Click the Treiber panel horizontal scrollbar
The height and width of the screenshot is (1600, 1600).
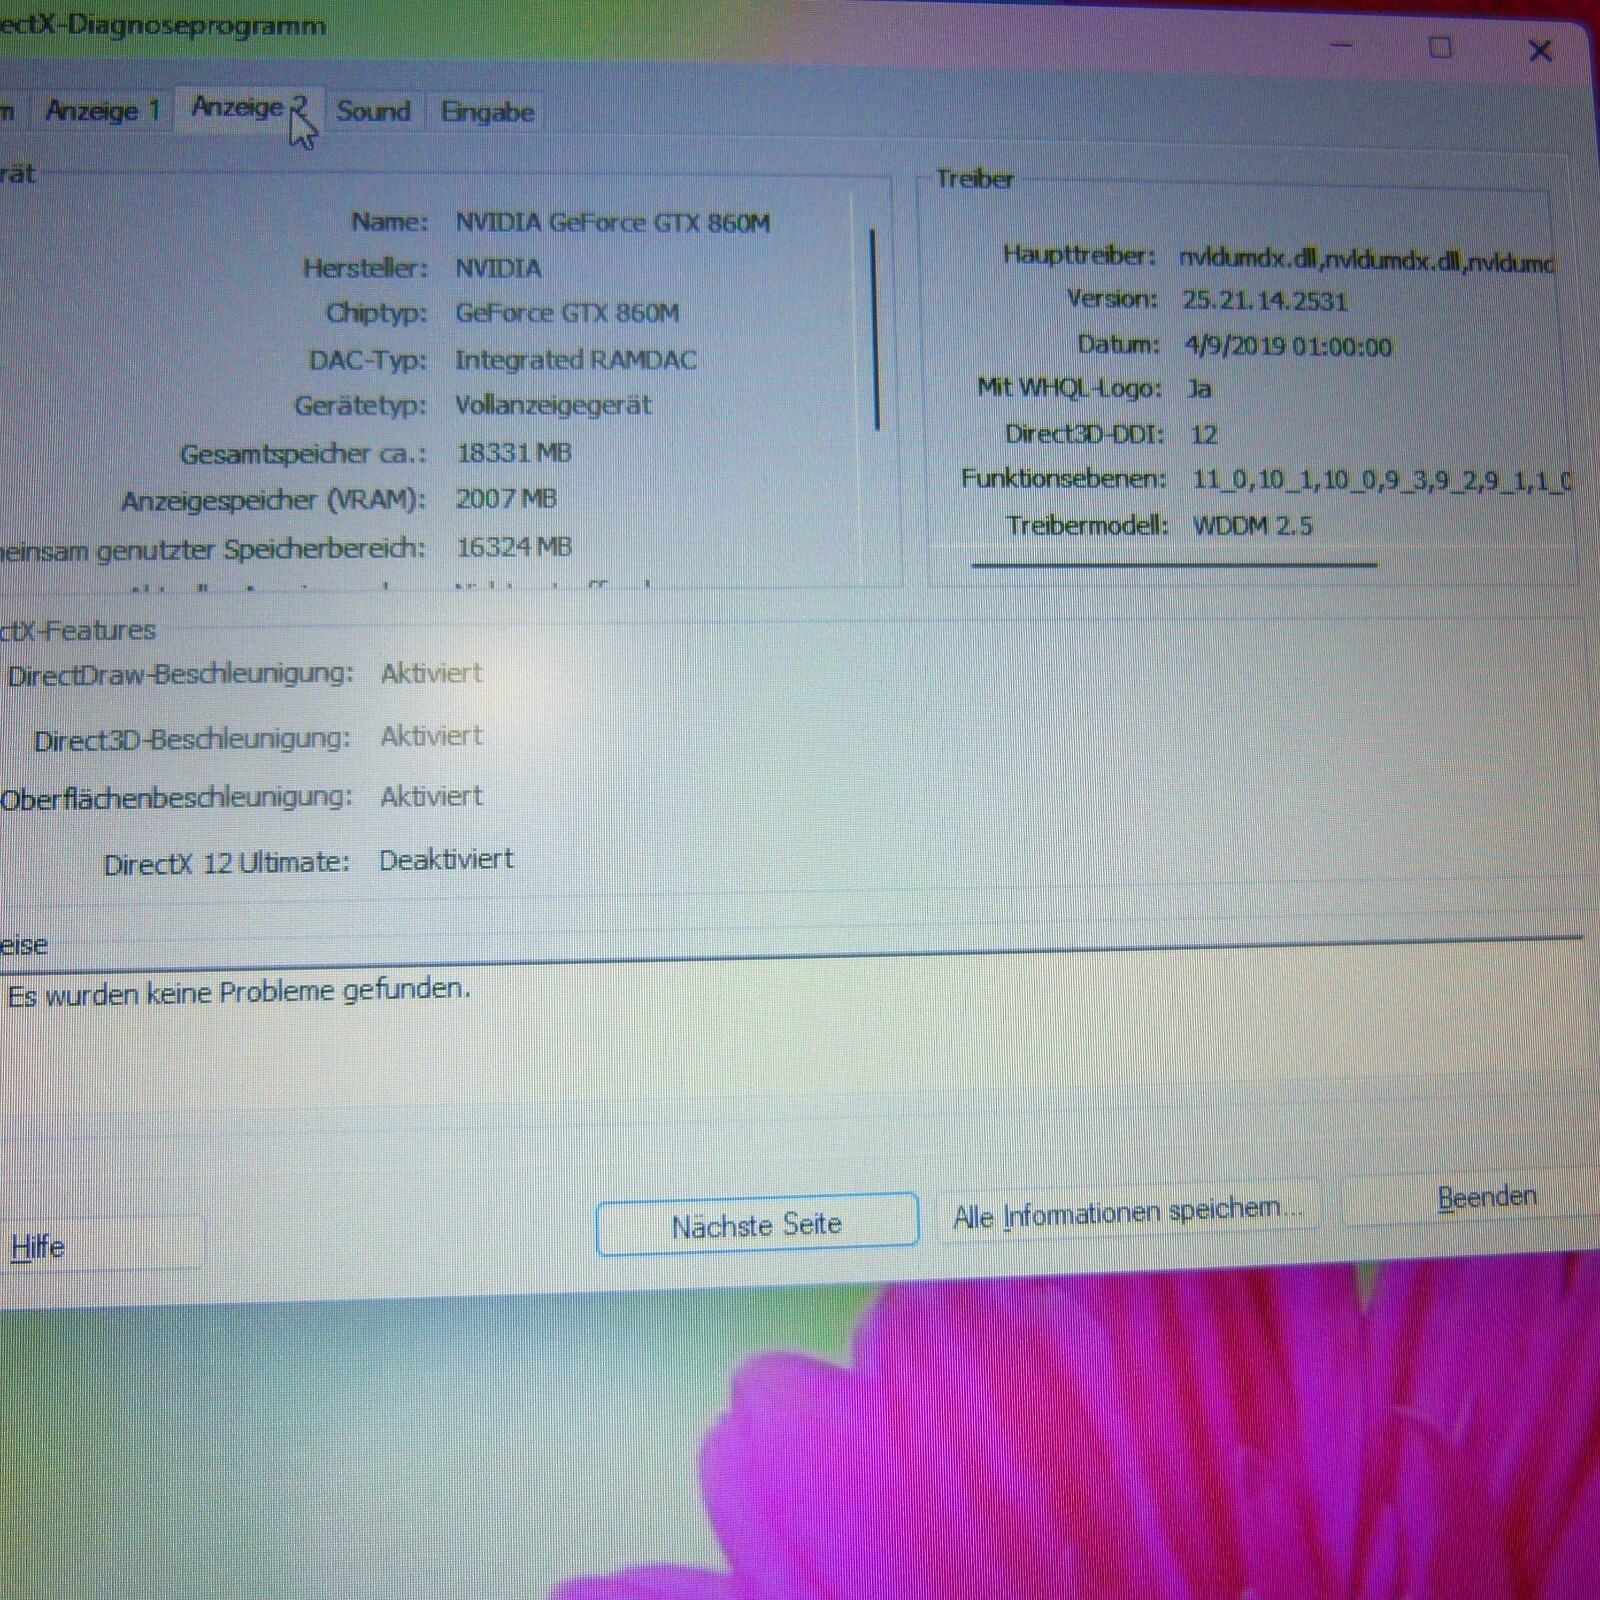tap(1174, 565)
